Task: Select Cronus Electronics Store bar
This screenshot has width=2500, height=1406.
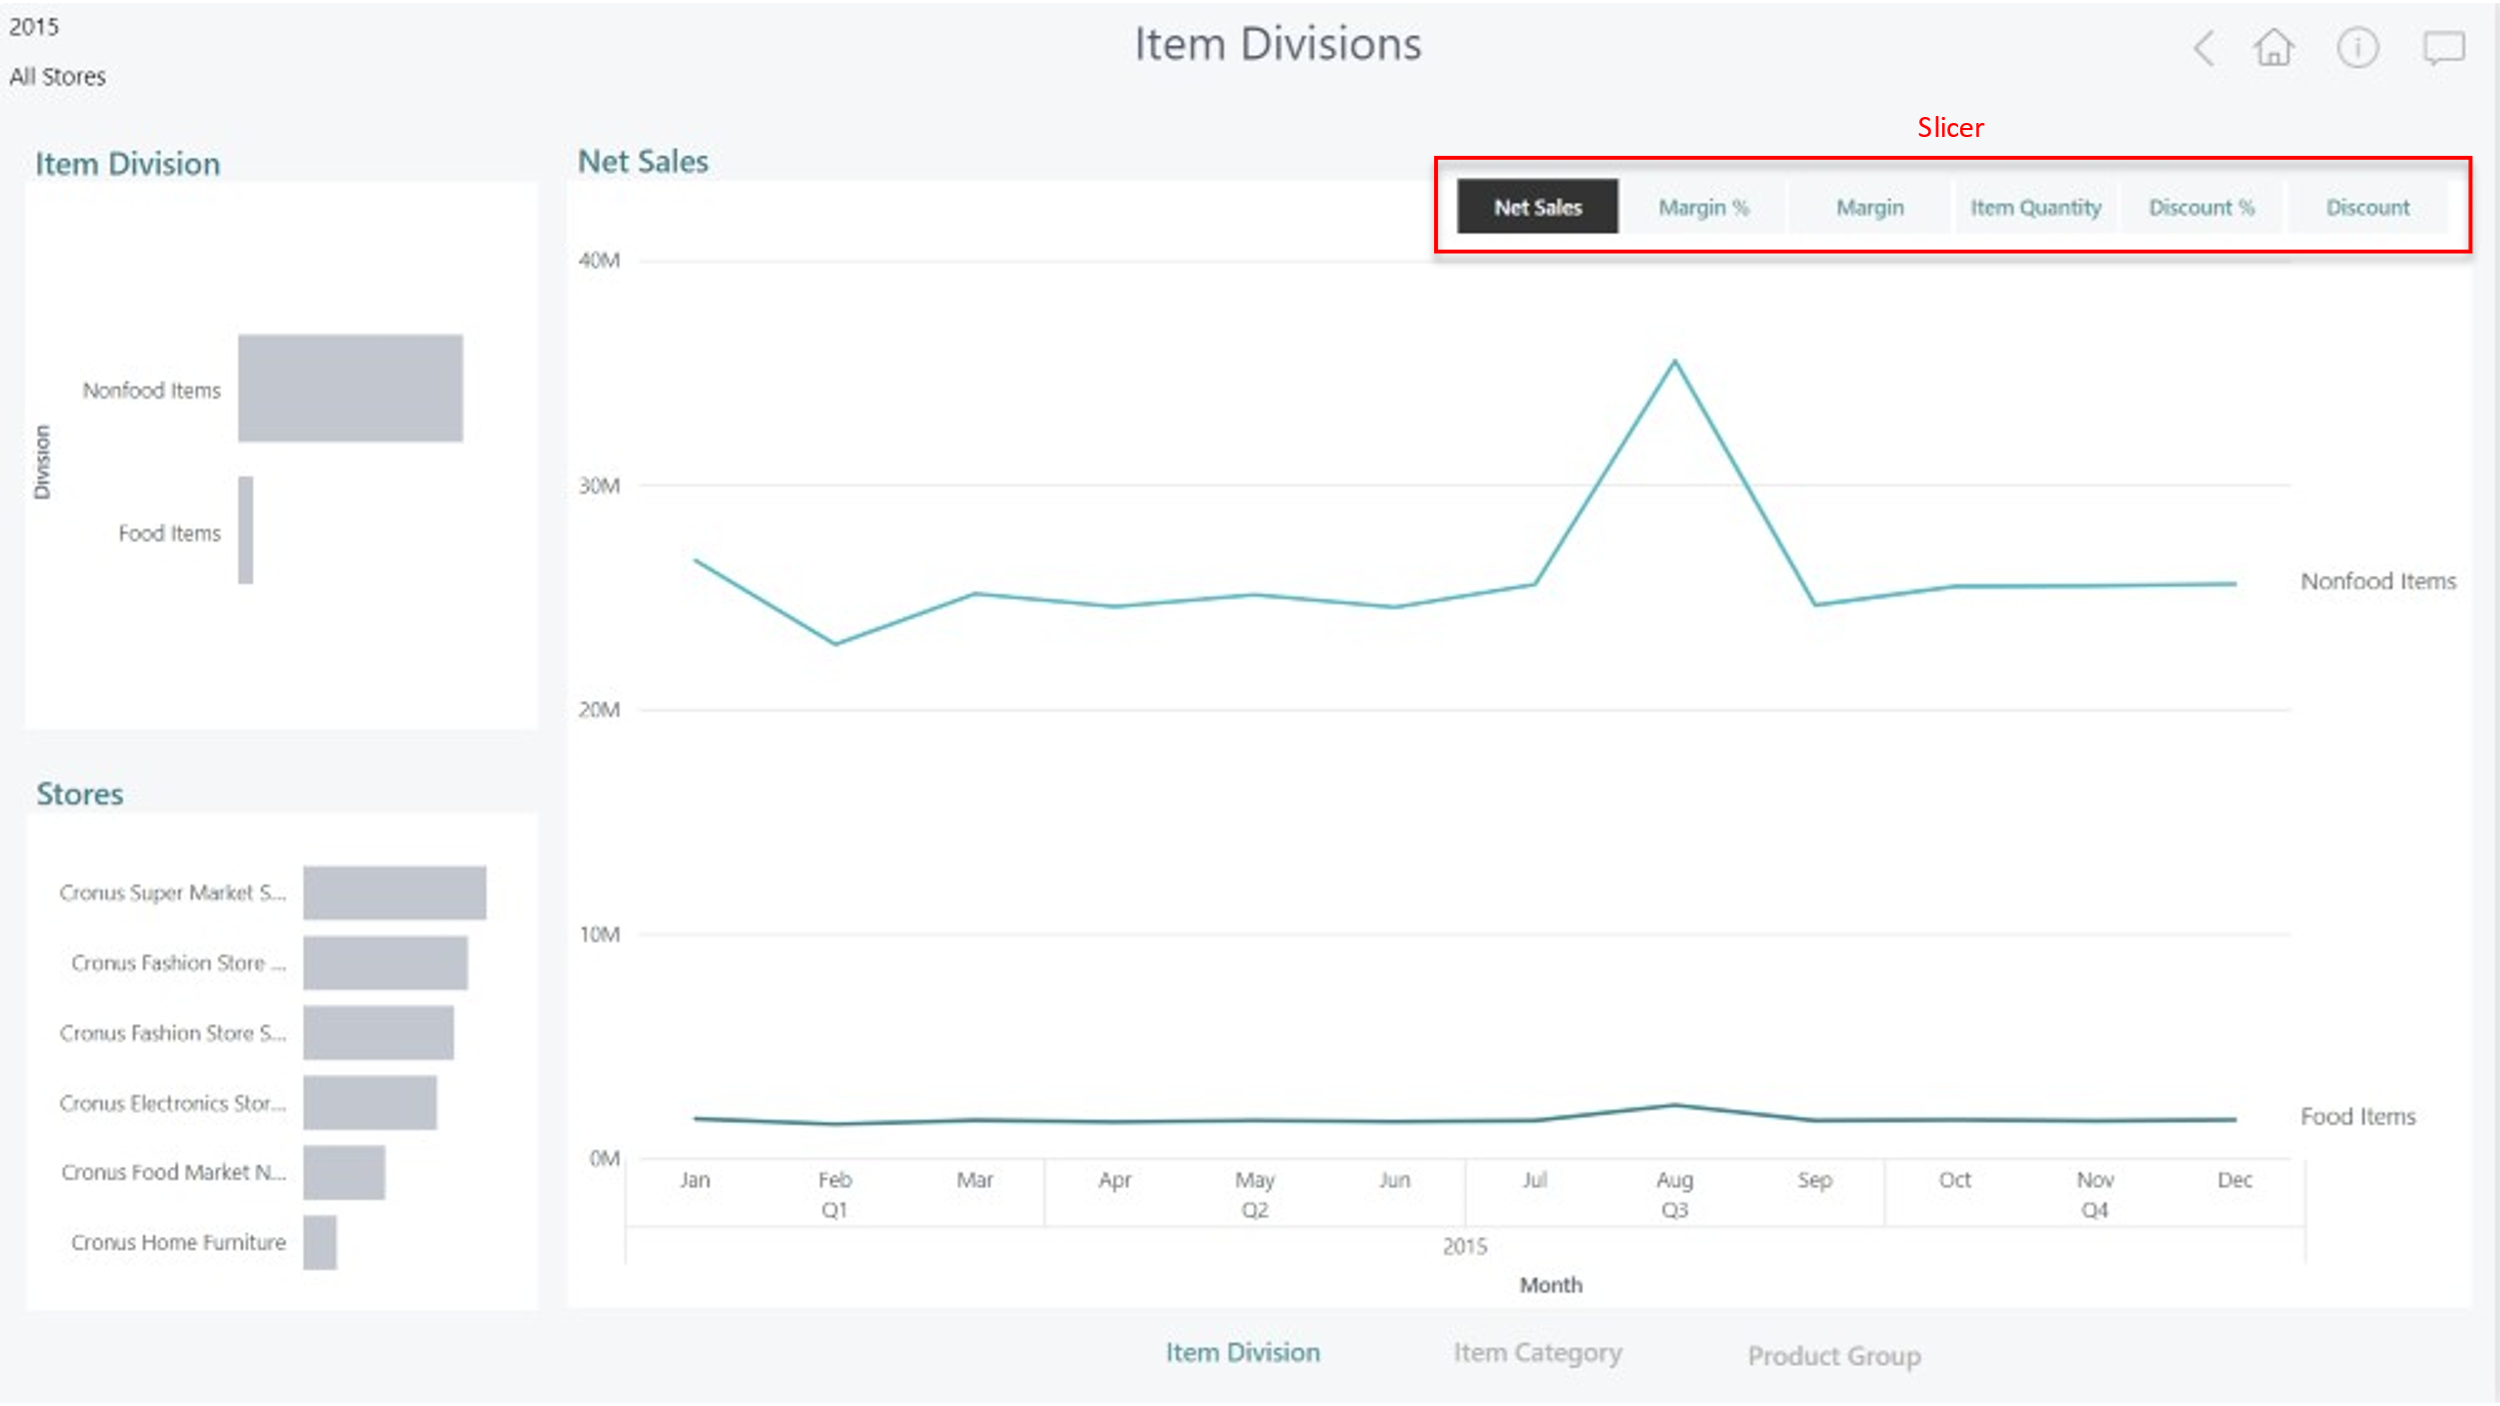Action: pos(369,1102)
